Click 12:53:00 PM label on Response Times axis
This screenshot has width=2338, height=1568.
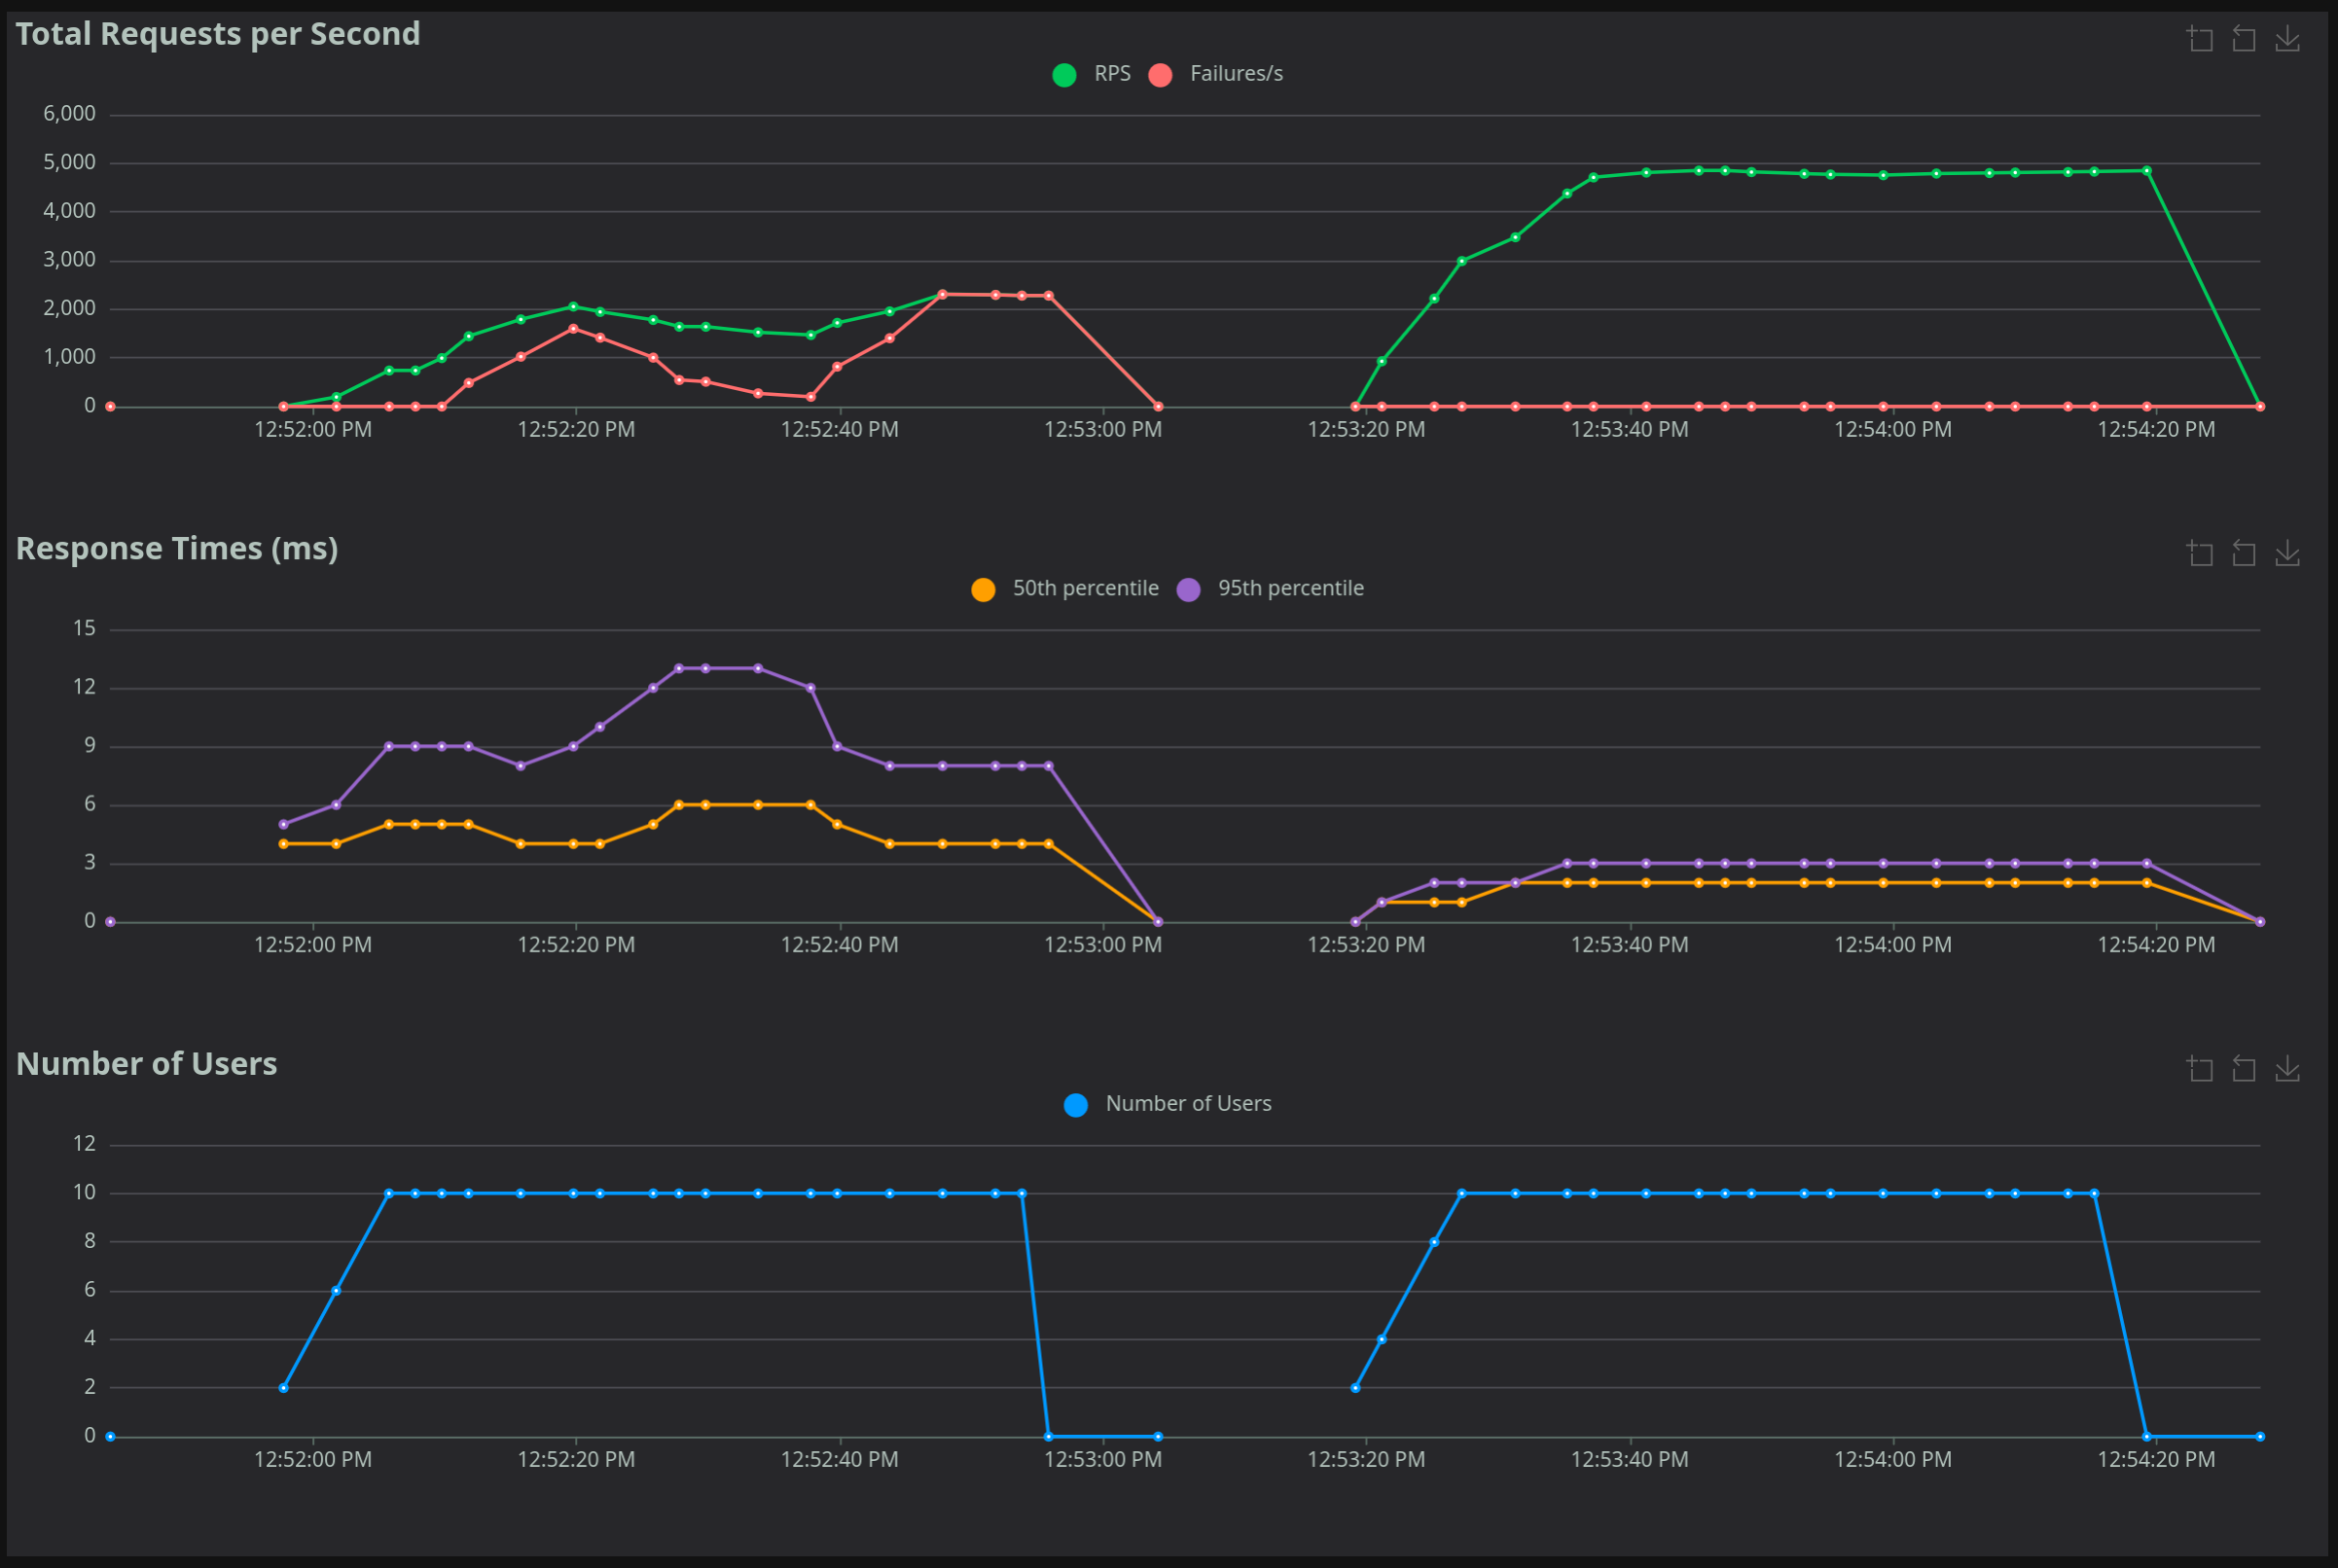pyautogui.click(x=1102, y=945)
